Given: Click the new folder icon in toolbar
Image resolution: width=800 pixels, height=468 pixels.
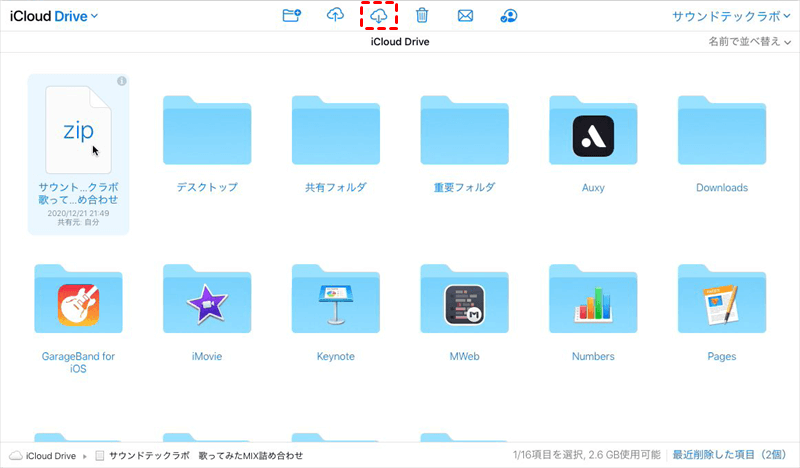Looking at the screenshot, I should [291, 16].
